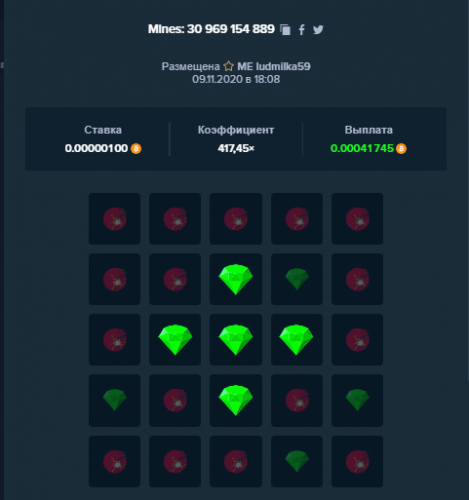Screen dimensions: 469x500
Task: Copy the Mines bet ID
Action: pos(285,30)
